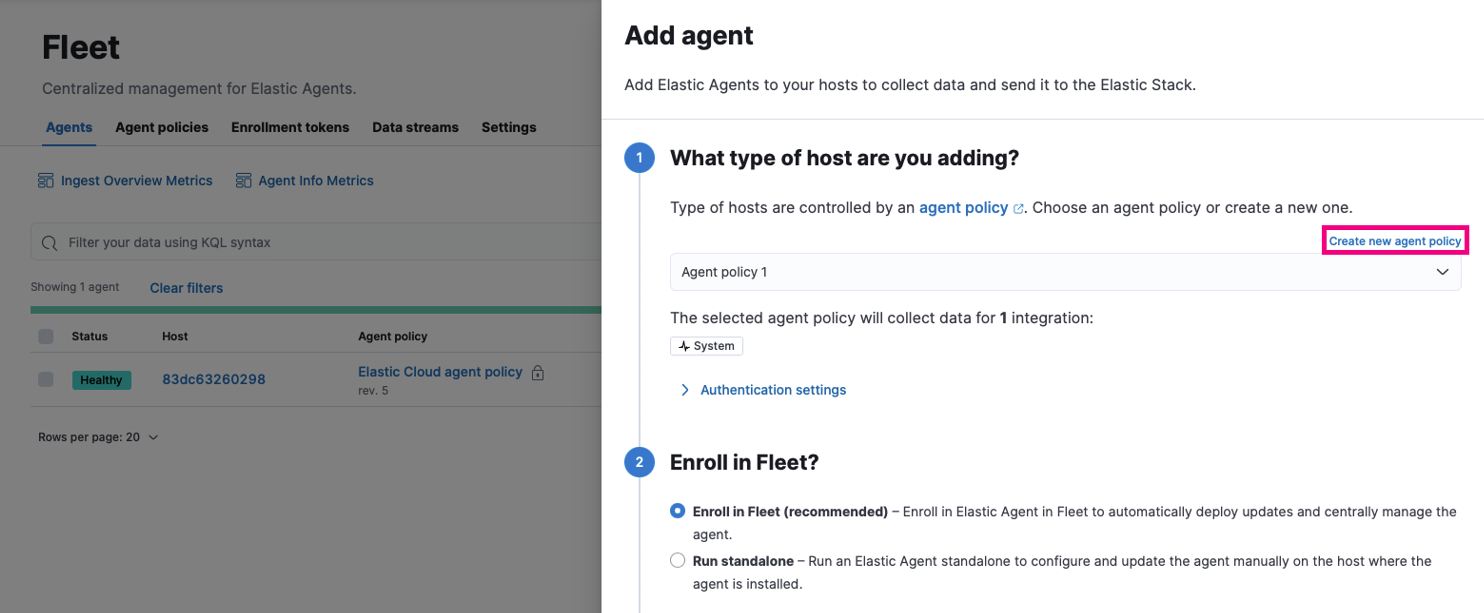Select the Run standalone option
This screenshot has height=613, width=1484.
(x=677, y=560)
